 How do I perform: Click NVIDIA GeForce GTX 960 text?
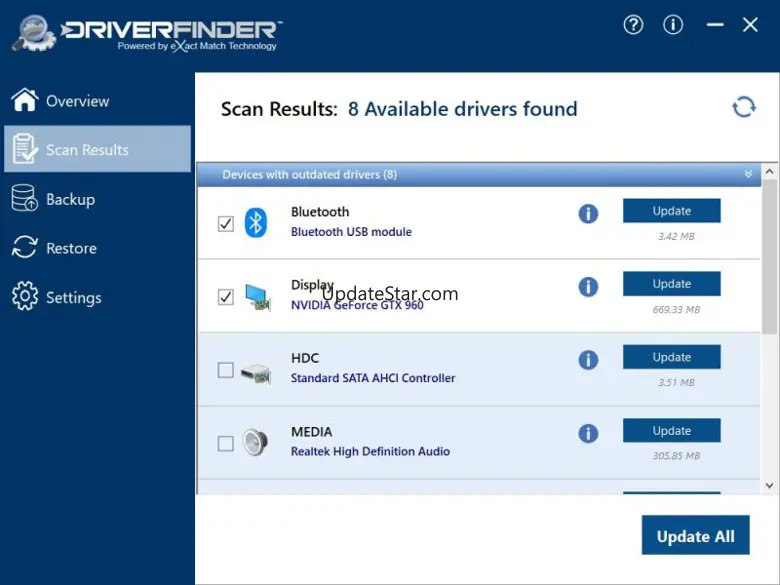[357, 305]
